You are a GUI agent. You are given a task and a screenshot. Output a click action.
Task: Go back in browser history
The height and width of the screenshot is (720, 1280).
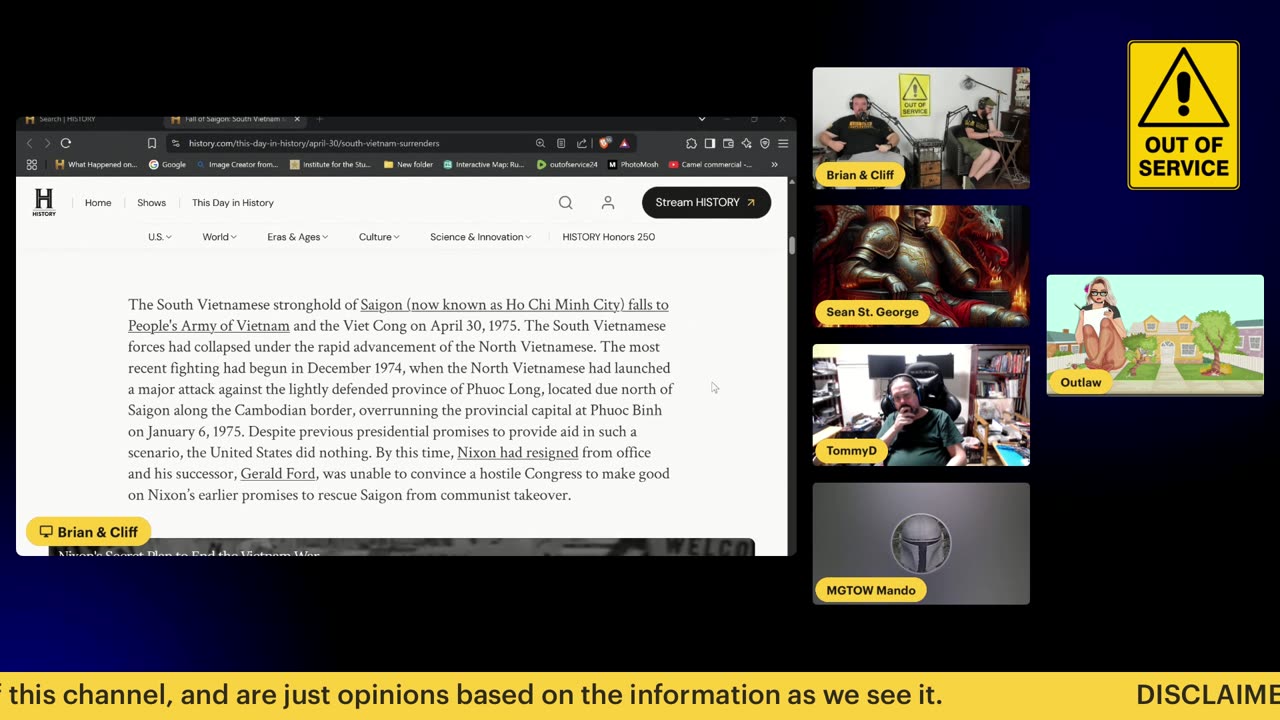tap(29, 143)
